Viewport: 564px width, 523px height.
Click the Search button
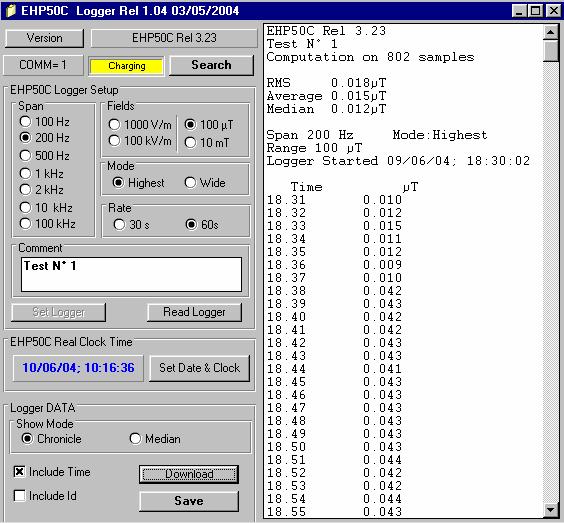coord(211,65)
